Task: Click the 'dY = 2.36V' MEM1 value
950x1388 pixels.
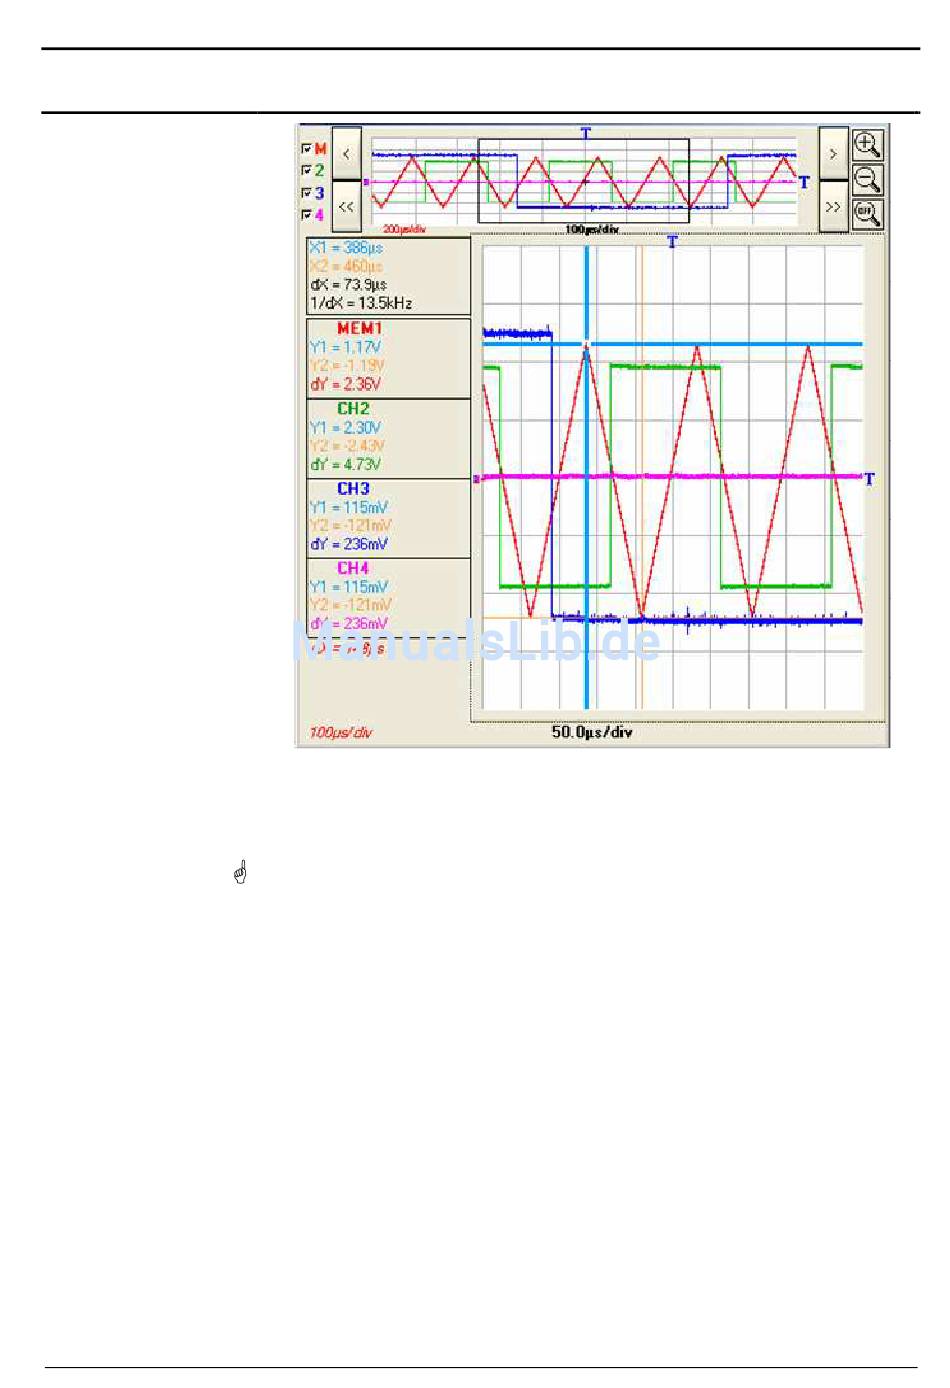Action: pos(345,384)
